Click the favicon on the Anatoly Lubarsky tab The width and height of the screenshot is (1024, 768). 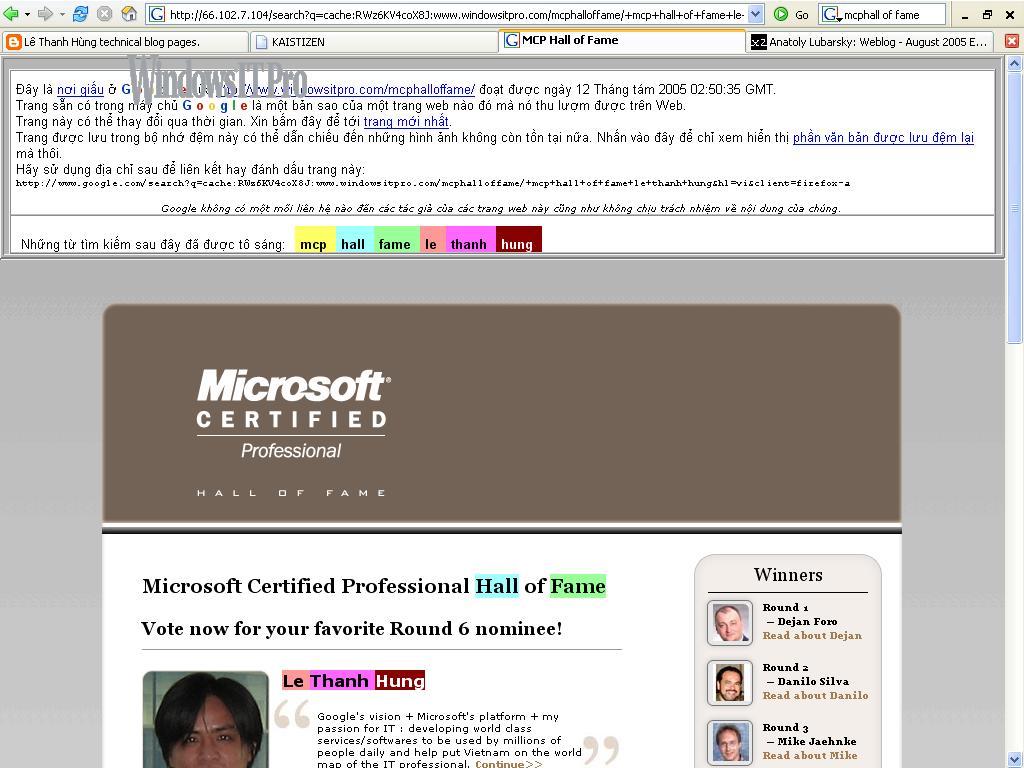coord(758,42)
